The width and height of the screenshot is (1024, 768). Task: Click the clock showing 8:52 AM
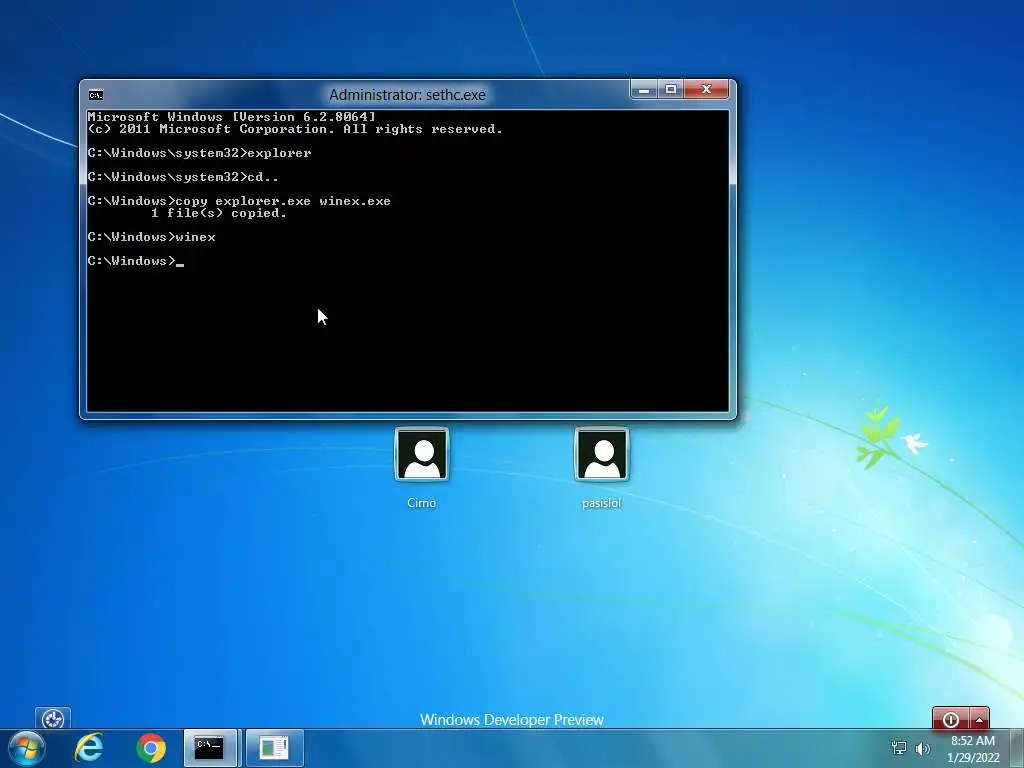point(973,741)
